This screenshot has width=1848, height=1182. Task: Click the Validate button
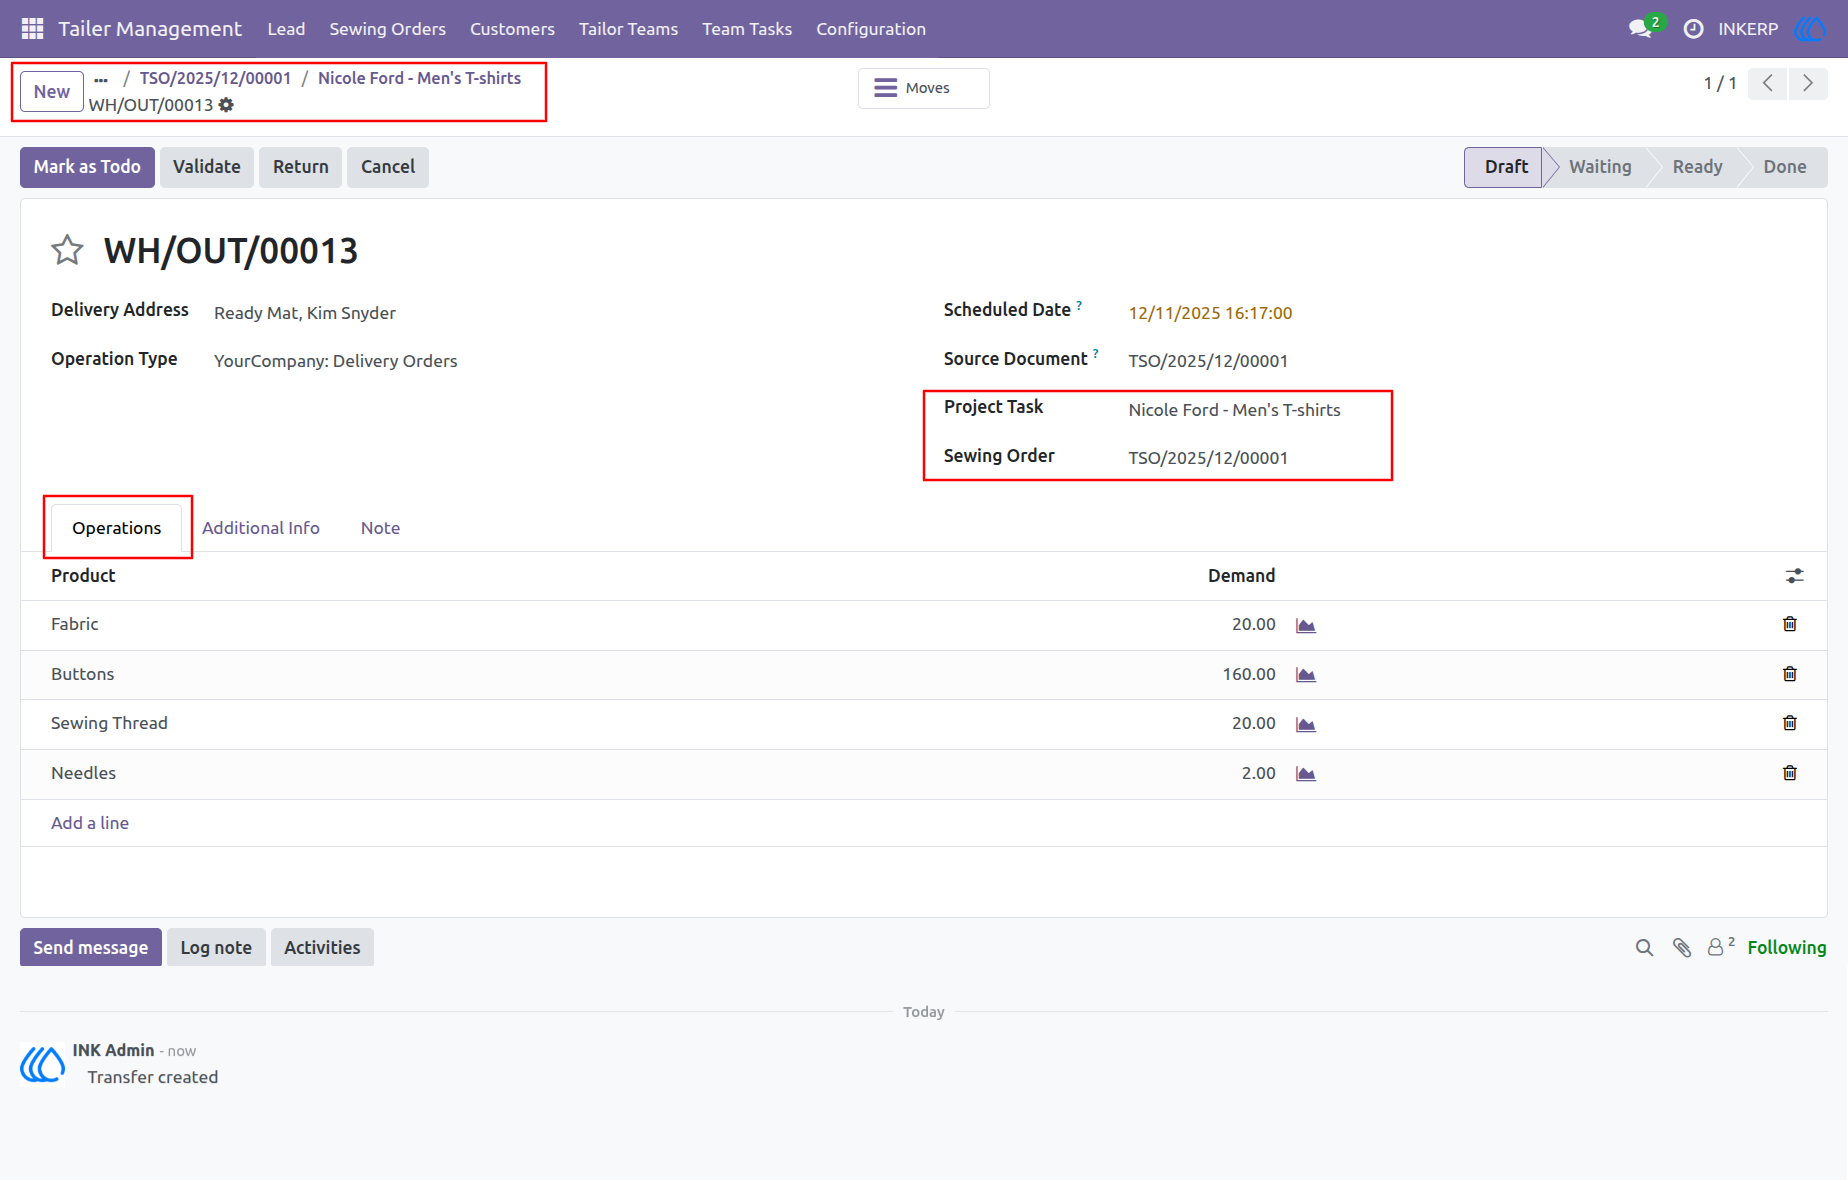207,167
